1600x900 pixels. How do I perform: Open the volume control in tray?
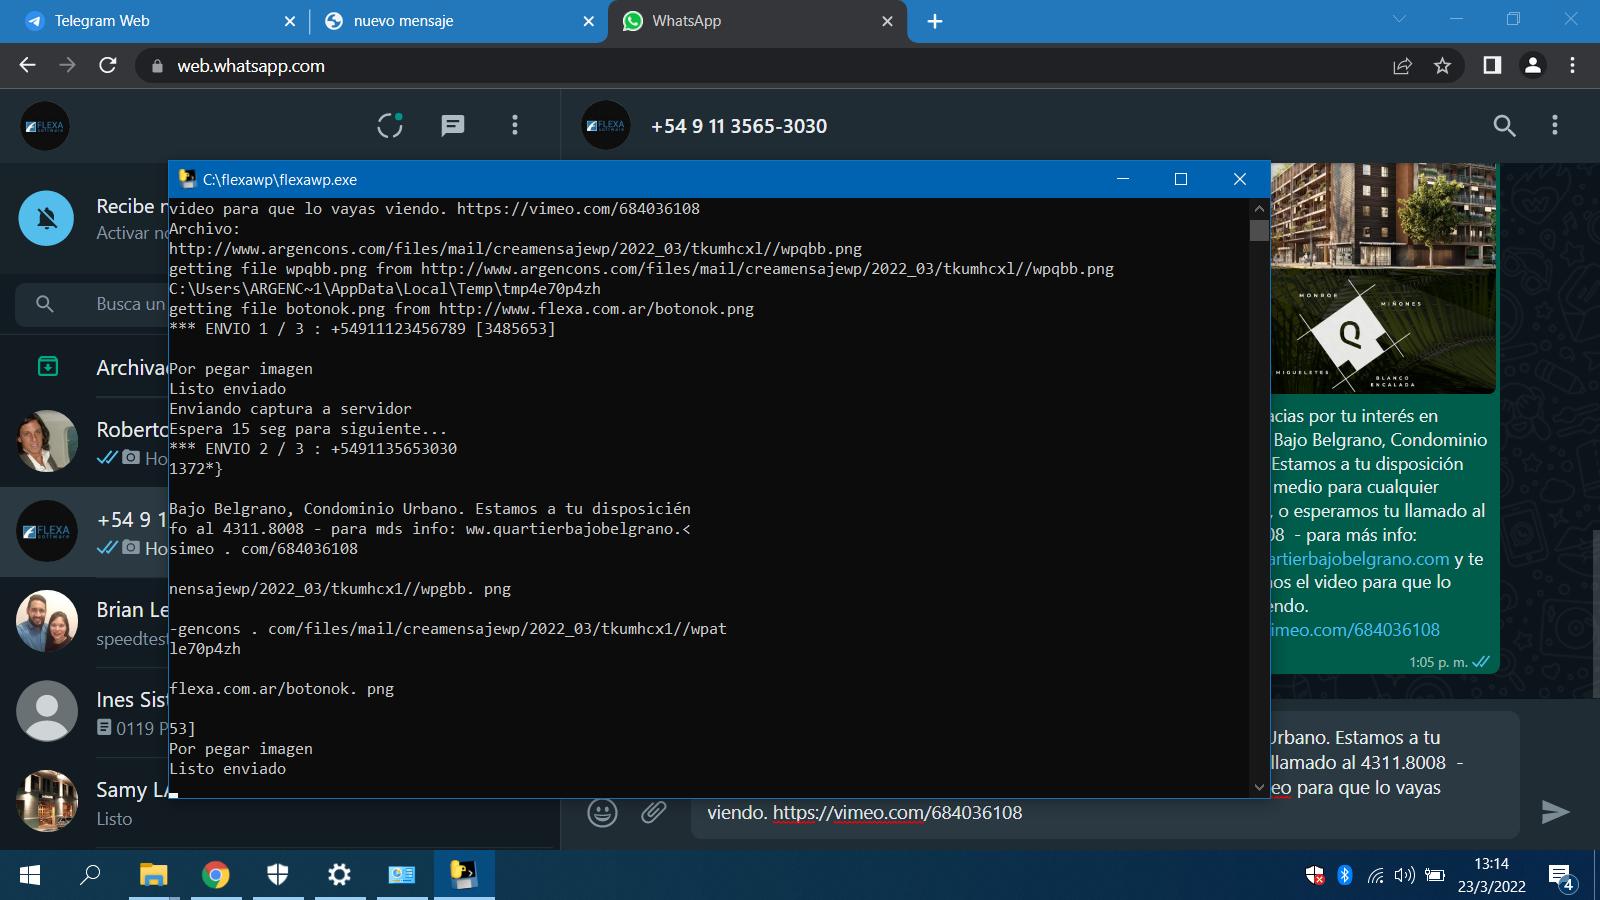coord(1404,875)
